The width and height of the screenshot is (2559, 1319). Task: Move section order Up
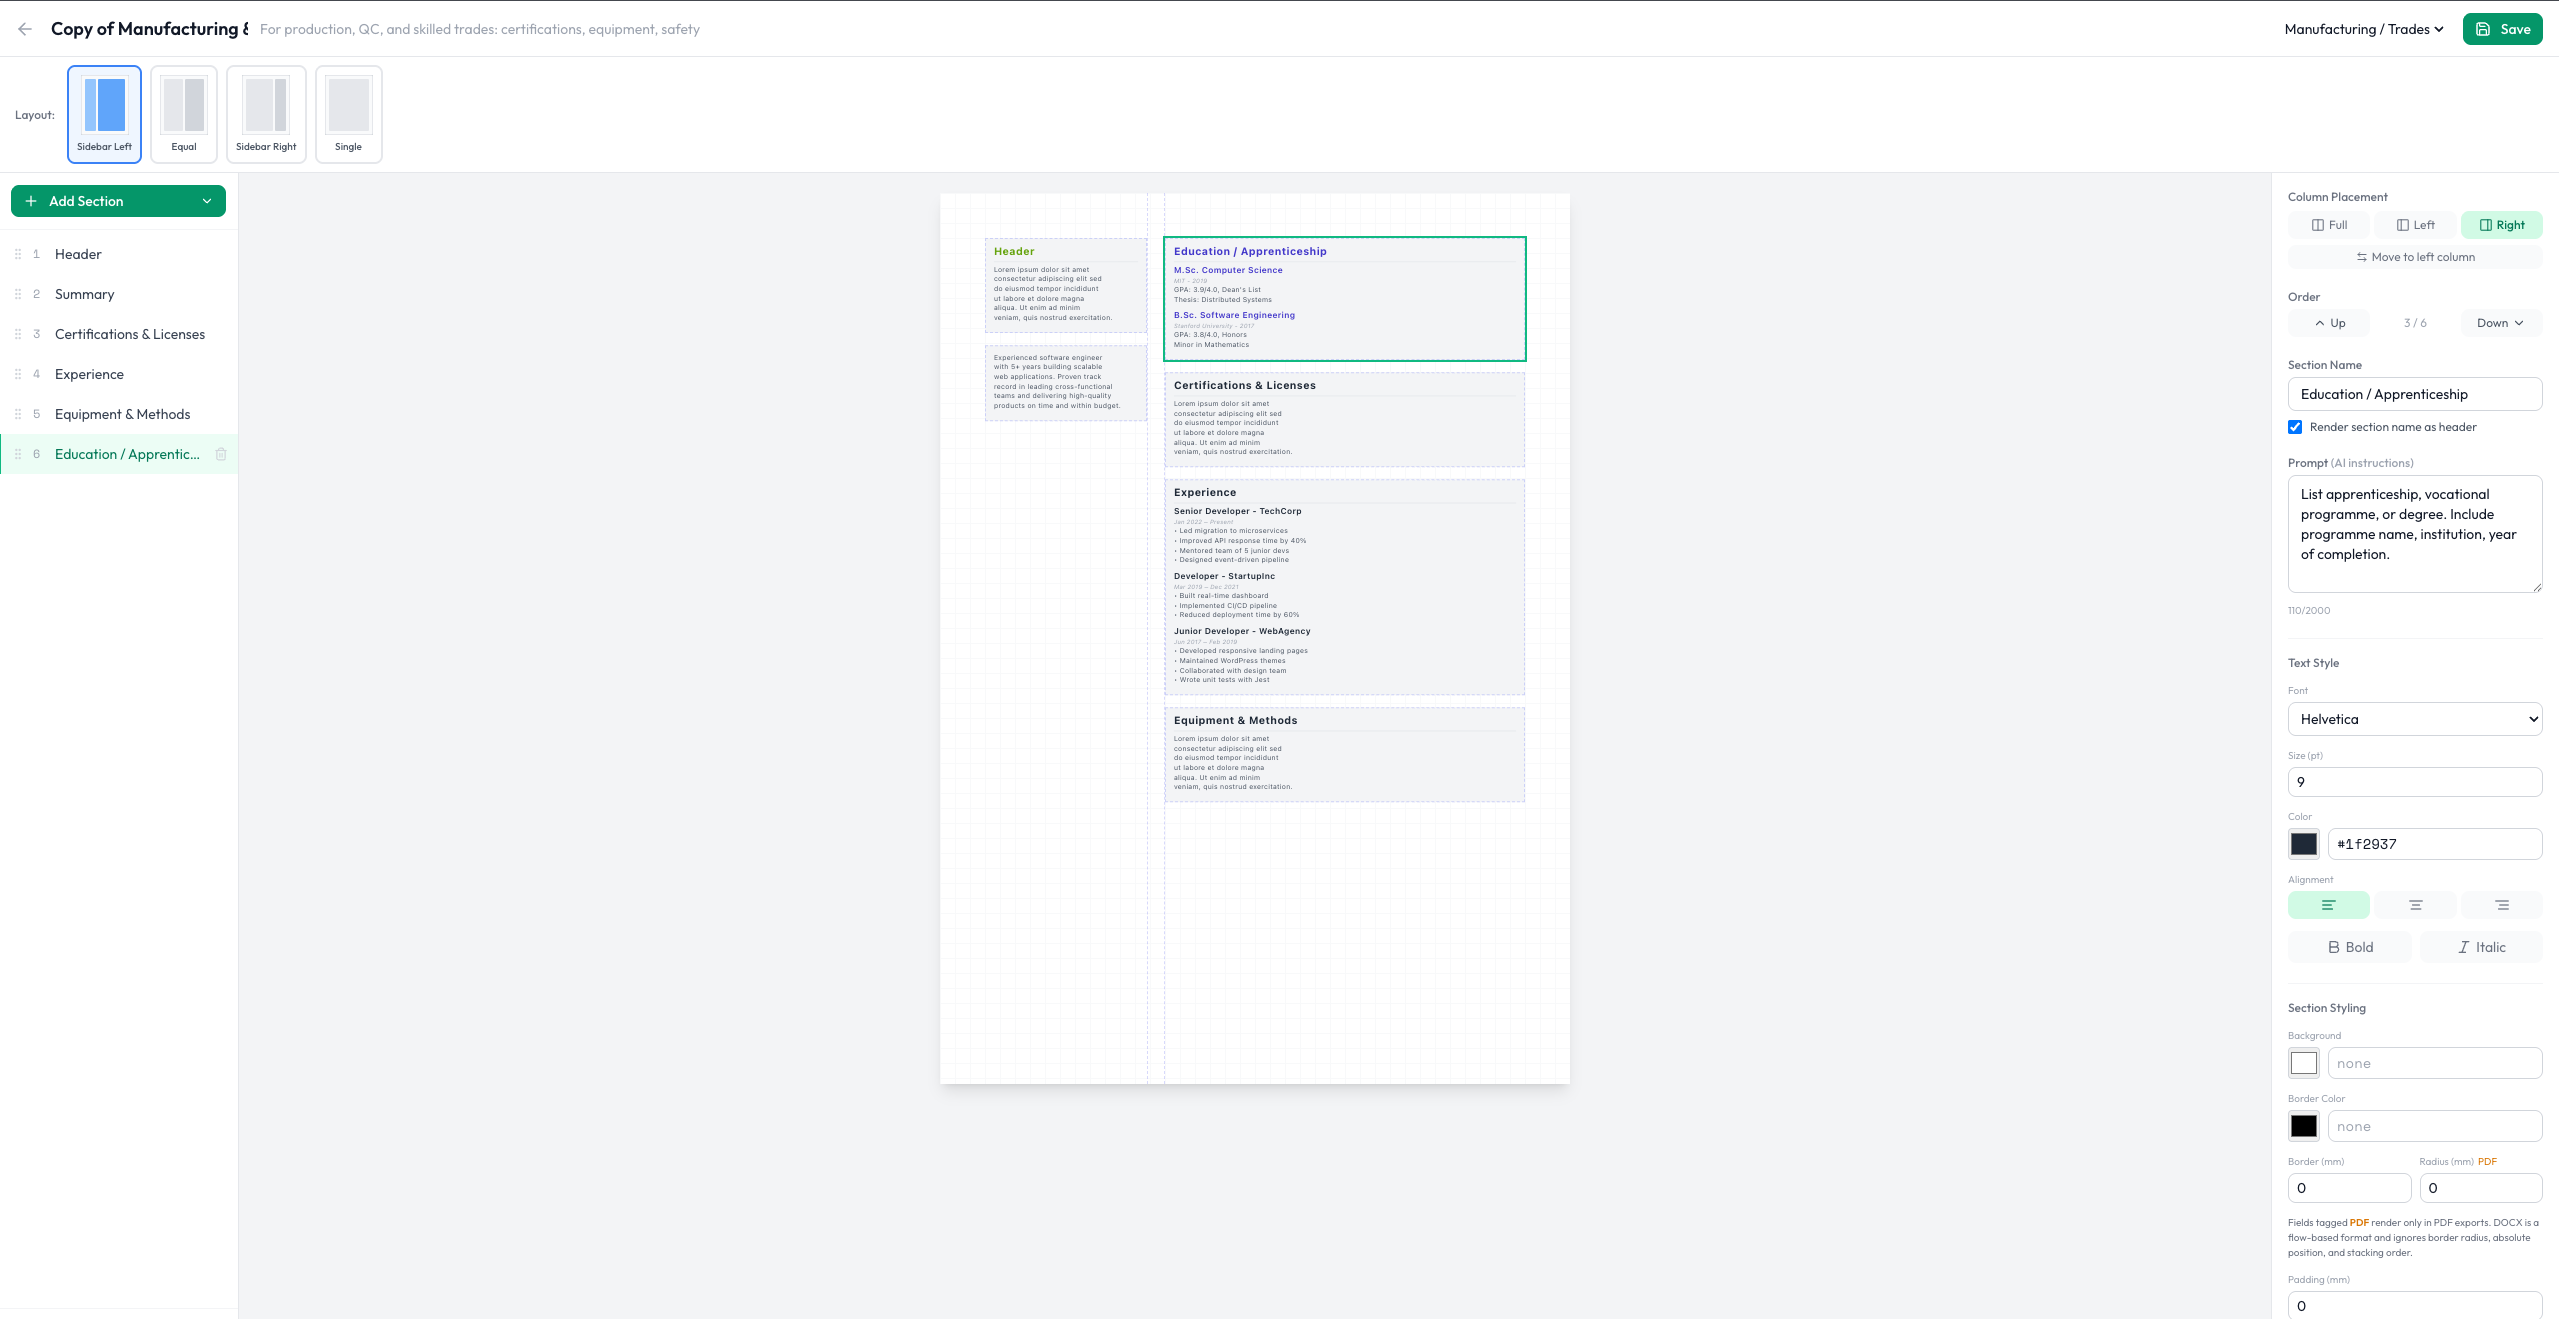[x=2328, y=323]
